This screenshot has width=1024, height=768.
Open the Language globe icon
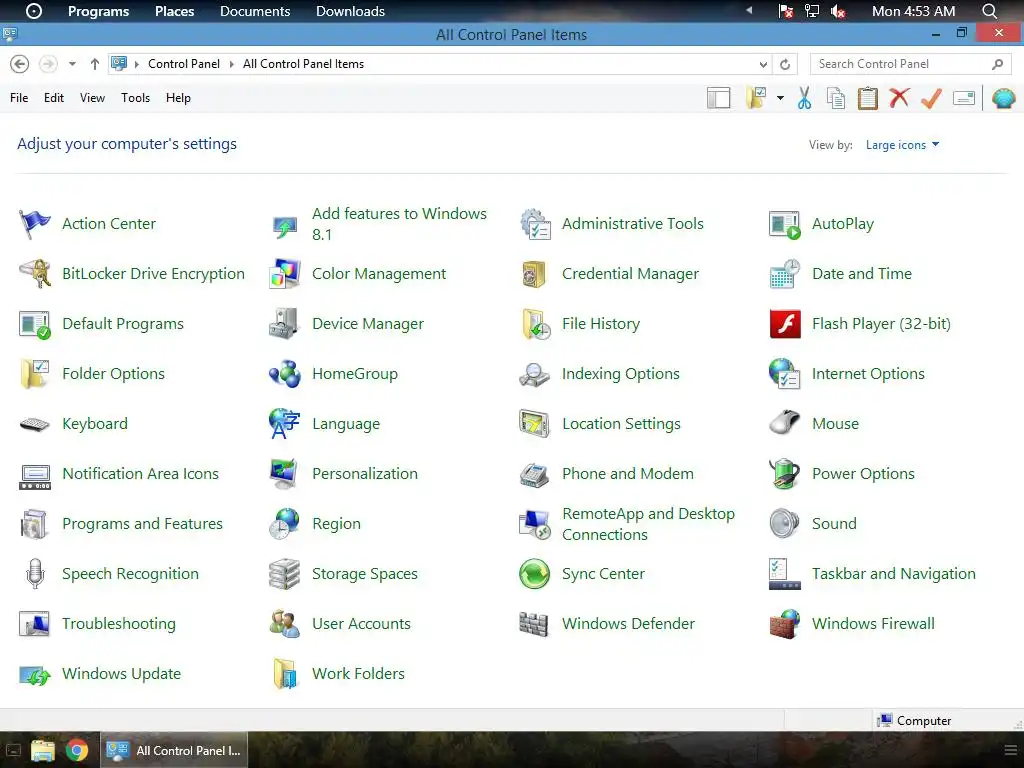pos(285,424)
